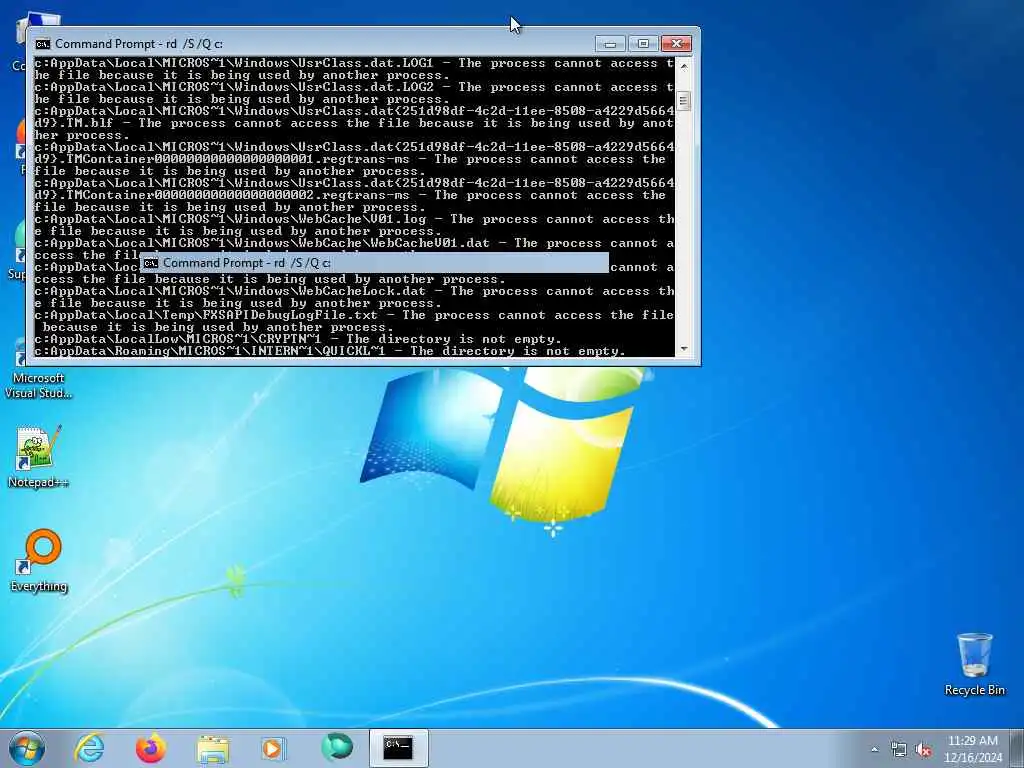Image resolution: width=1024 pixels, height=768 pixels.
Task: Click the WebCache\V01.log error line
Action: click(354, 225)
